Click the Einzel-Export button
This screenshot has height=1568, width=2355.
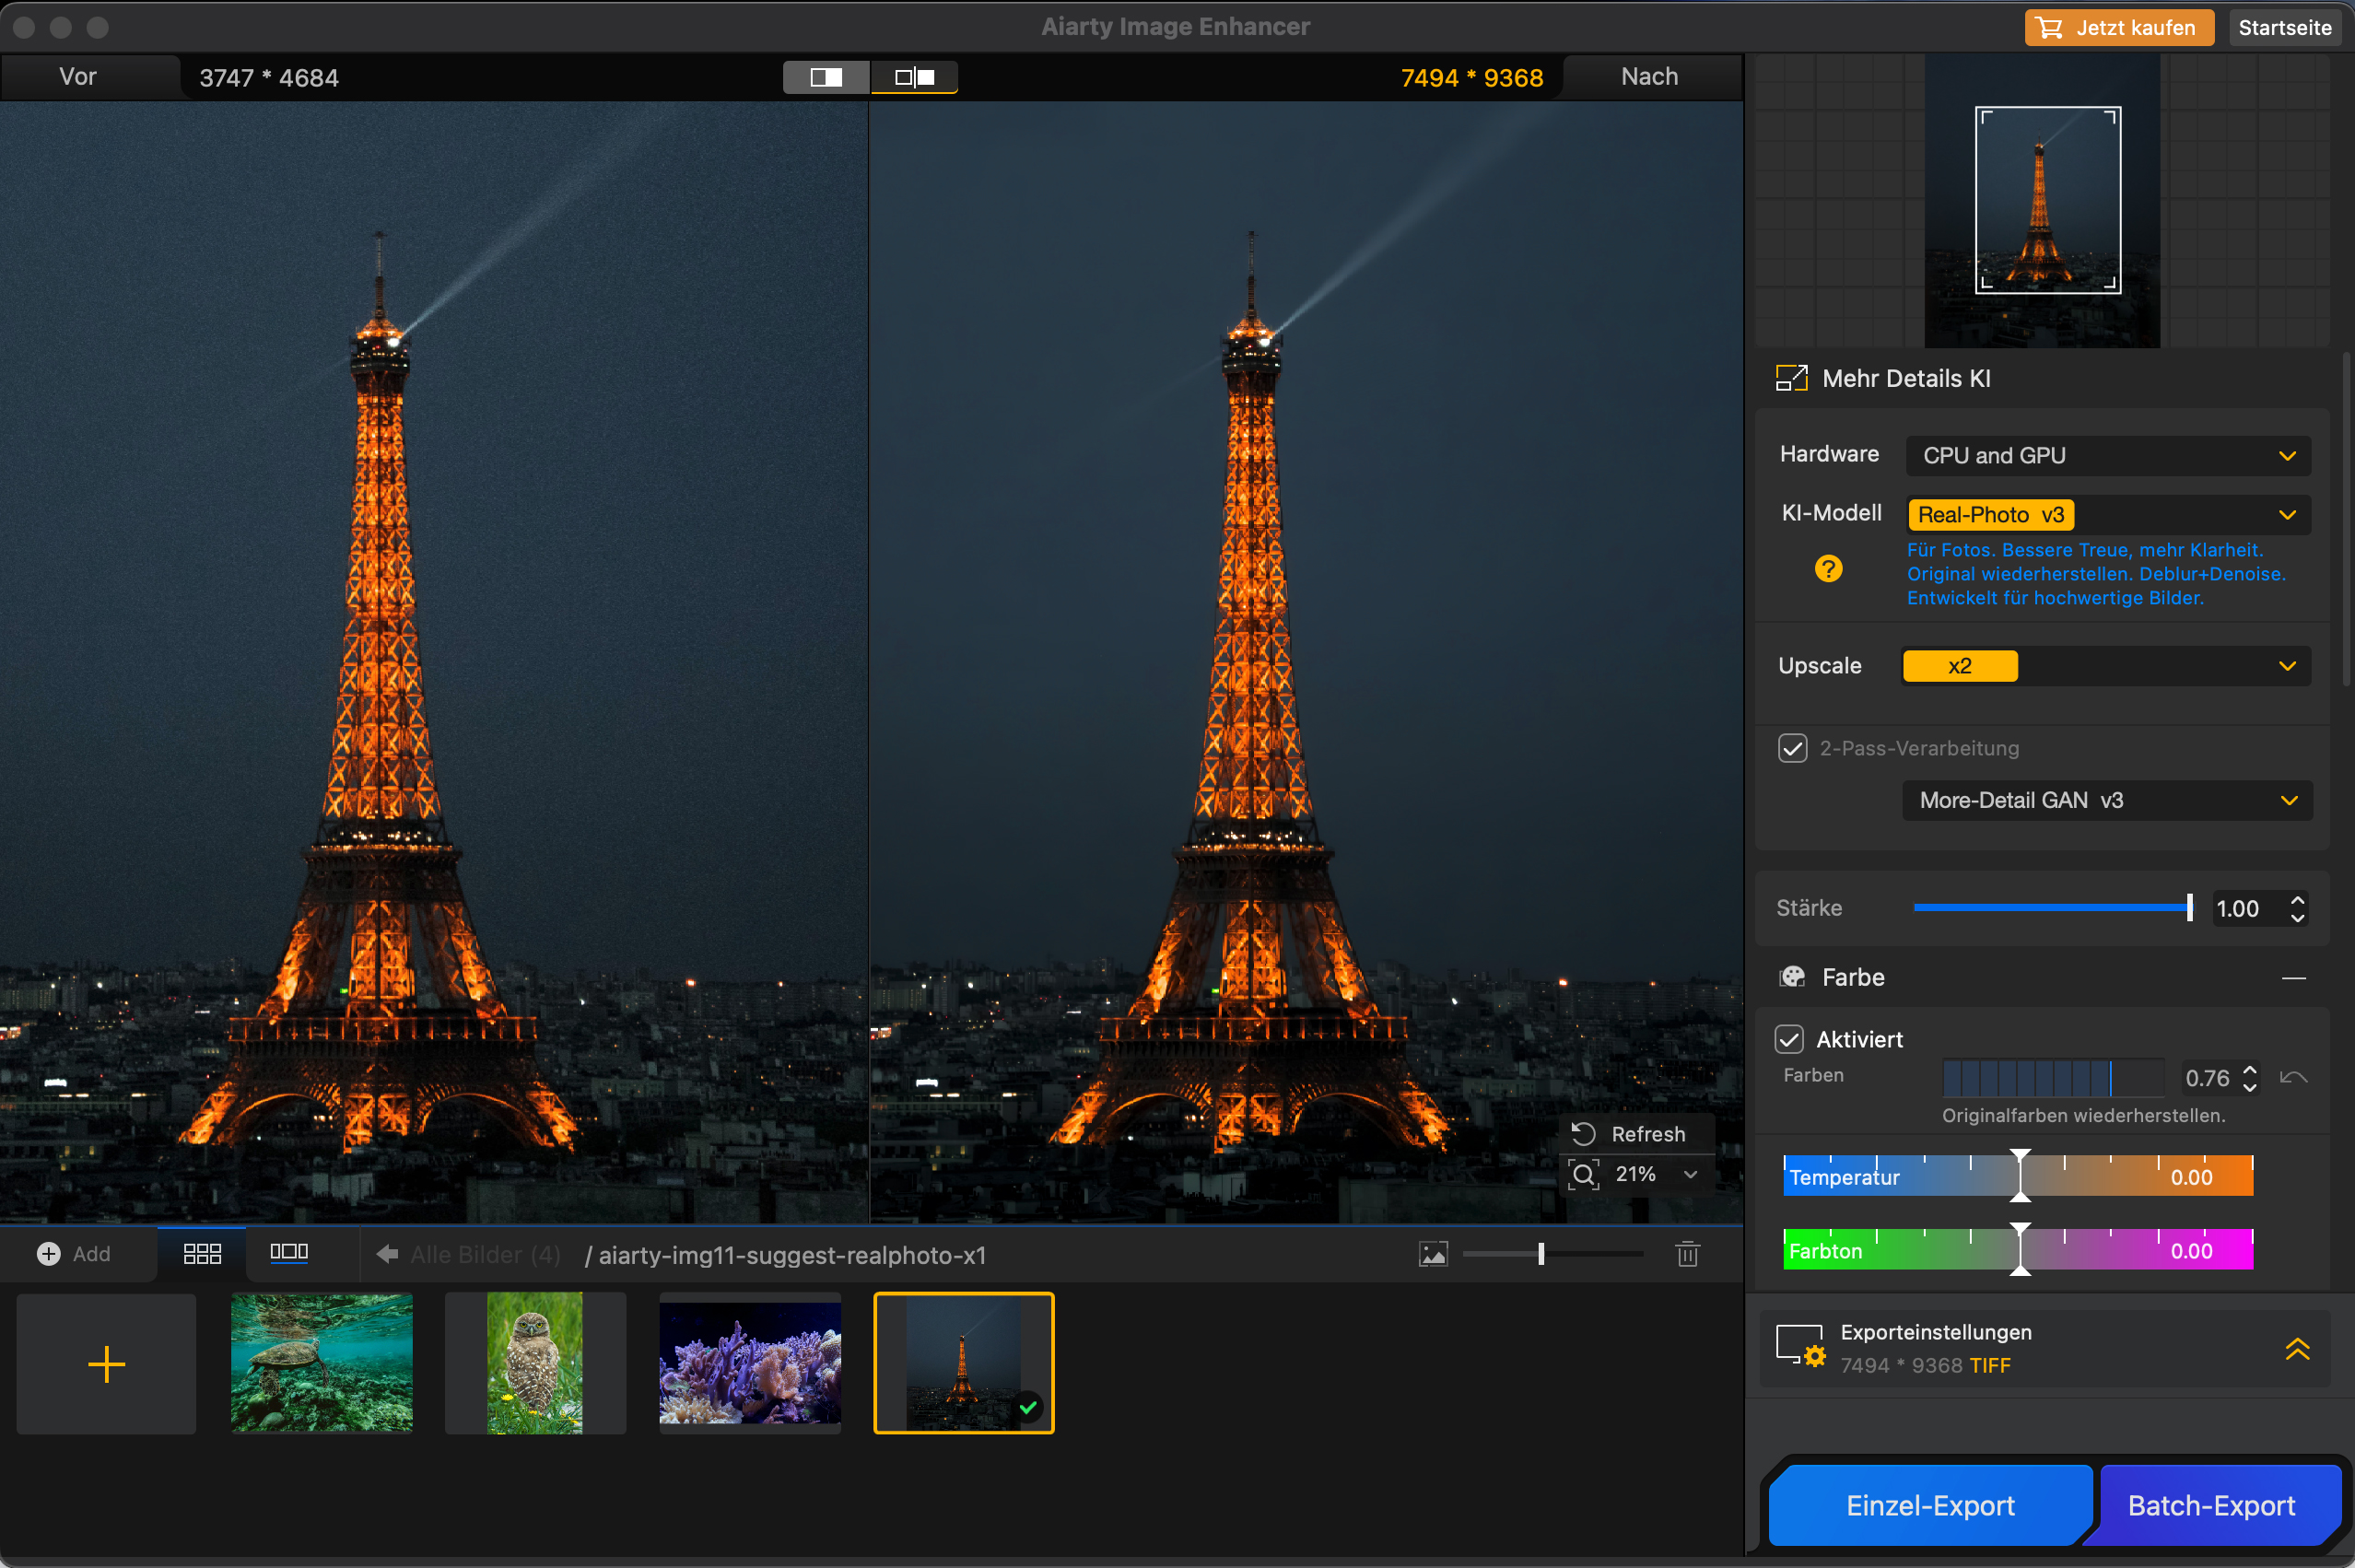(x=1929, y=1505)
